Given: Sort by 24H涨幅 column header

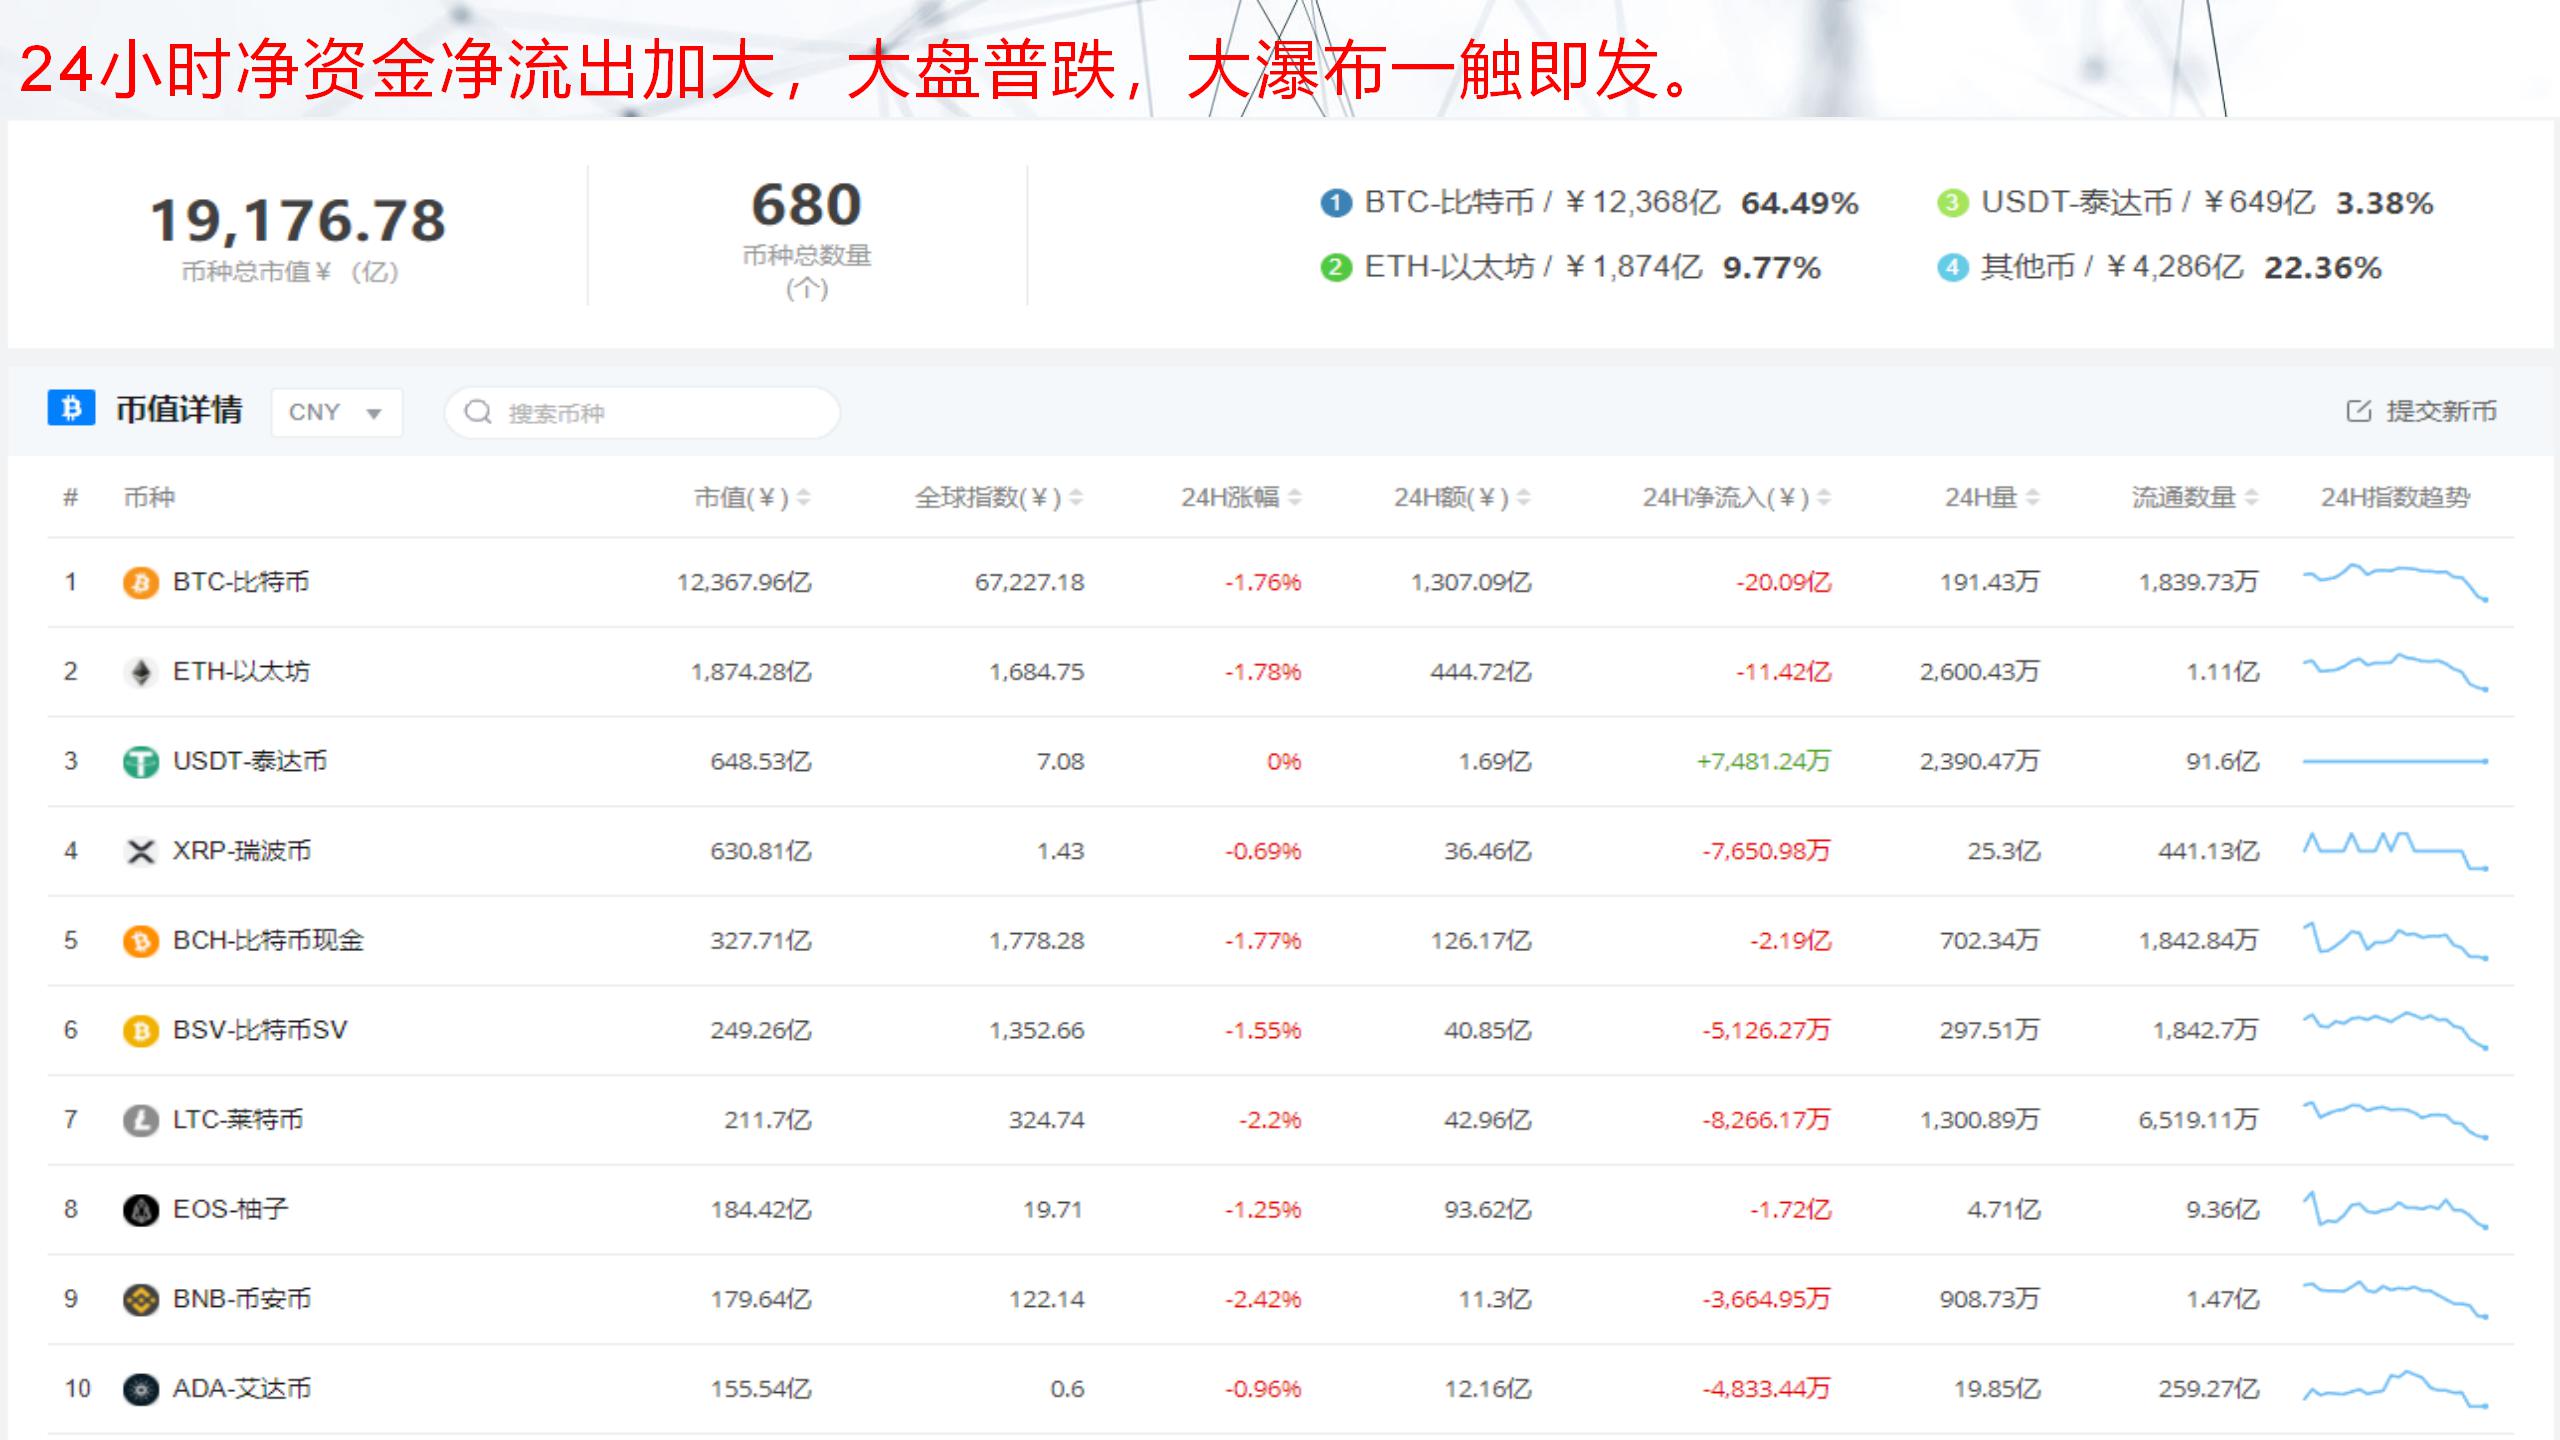Looking at the screenshot, I should [1241, 497].
